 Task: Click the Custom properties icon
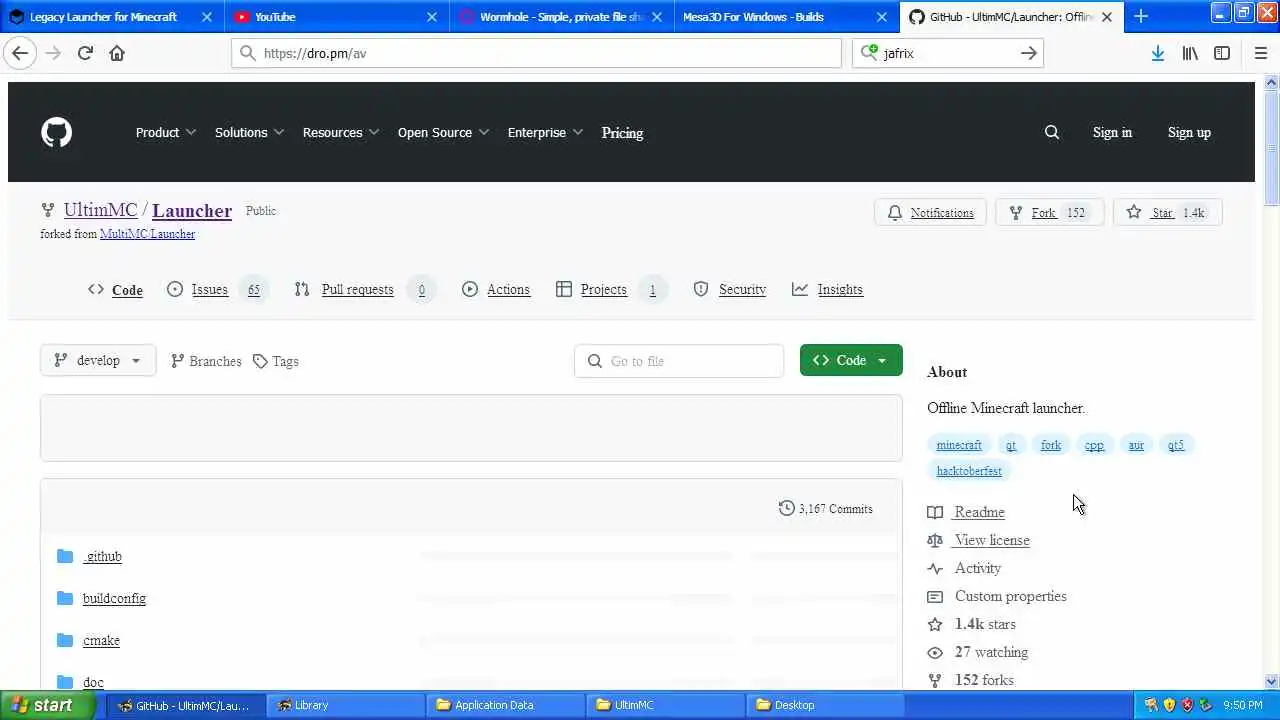935,596
